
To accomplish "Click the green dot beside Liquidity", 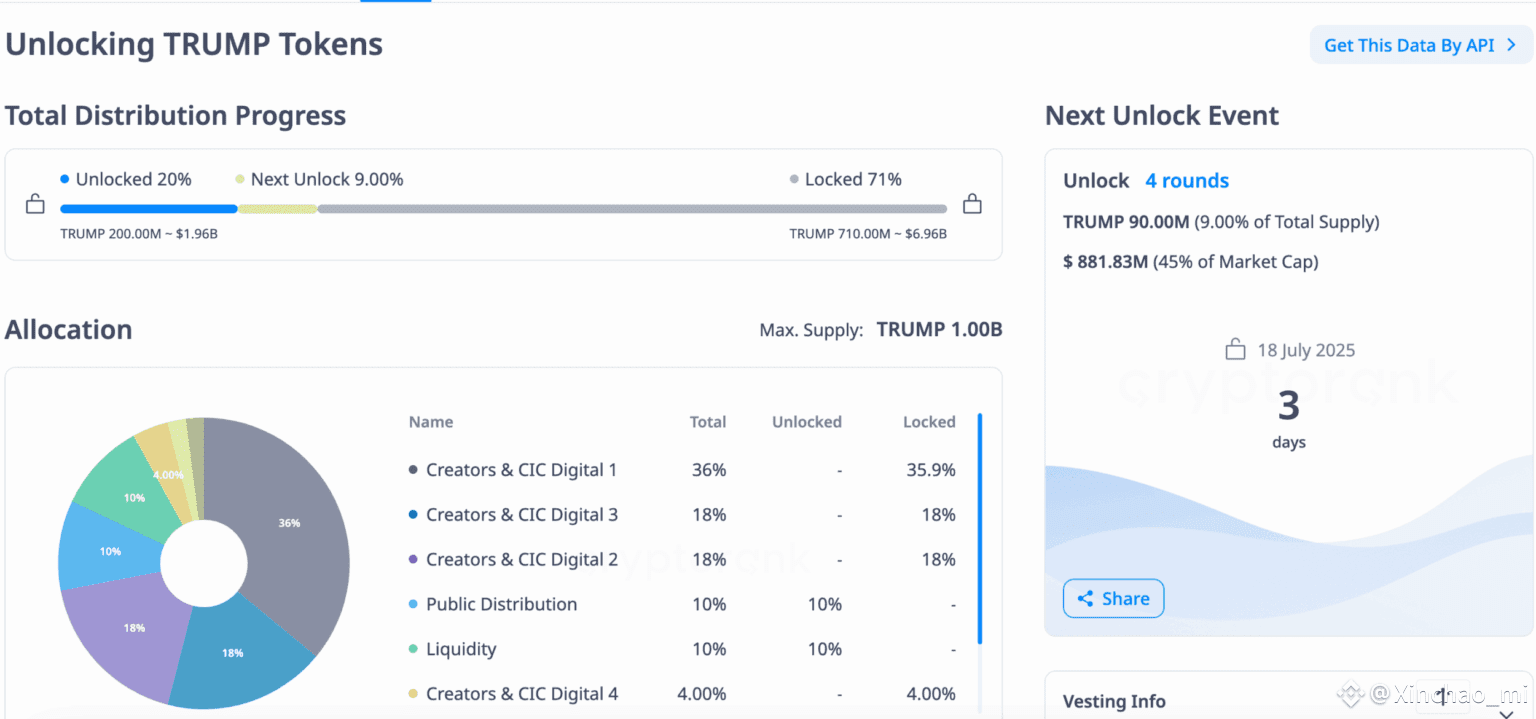I will (413, 649).
